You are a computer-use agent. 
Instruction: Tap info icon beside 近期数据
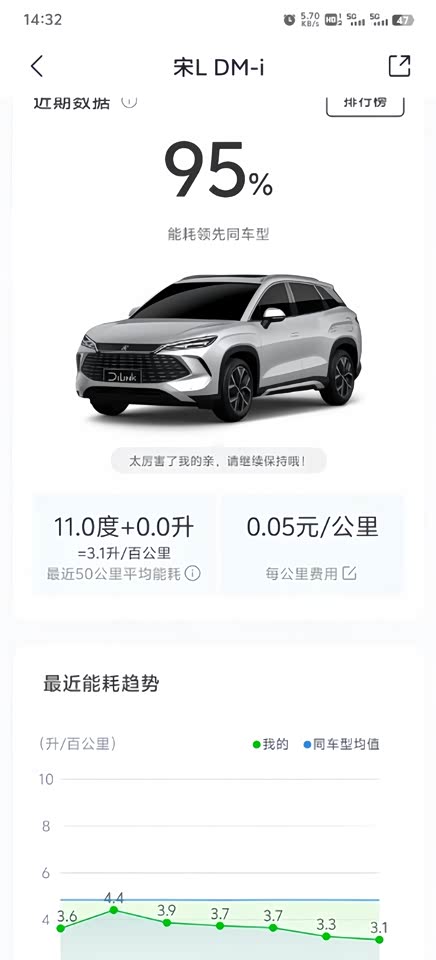(129, 102)
